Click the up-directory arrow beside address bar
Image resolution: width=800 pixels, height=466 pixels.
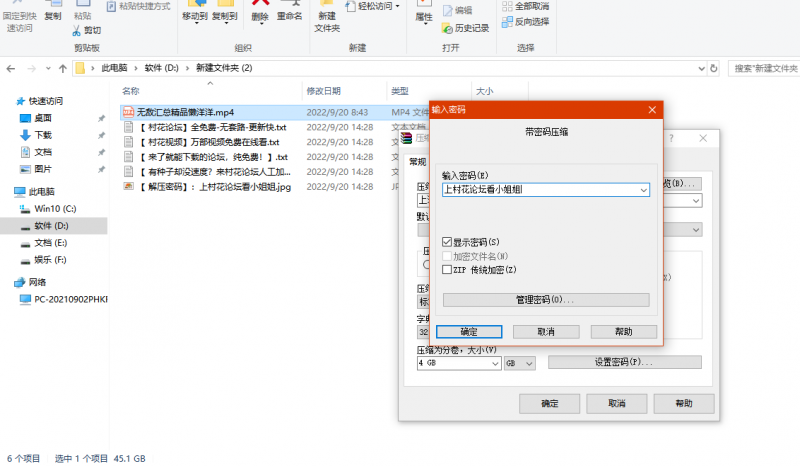click(60, 68)
